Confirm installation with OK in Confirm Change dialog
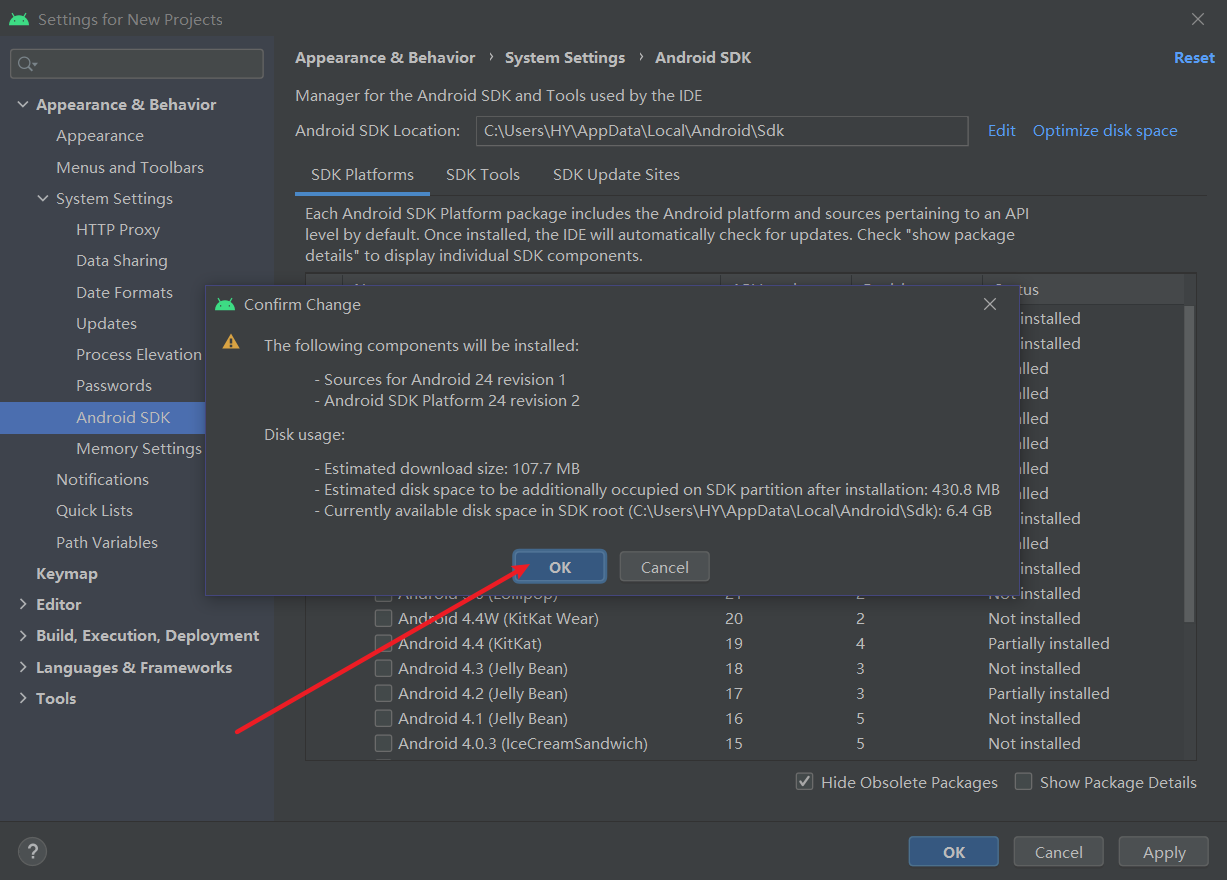The width and height of the screenshot is (1227, 880). tap(560, 567)
